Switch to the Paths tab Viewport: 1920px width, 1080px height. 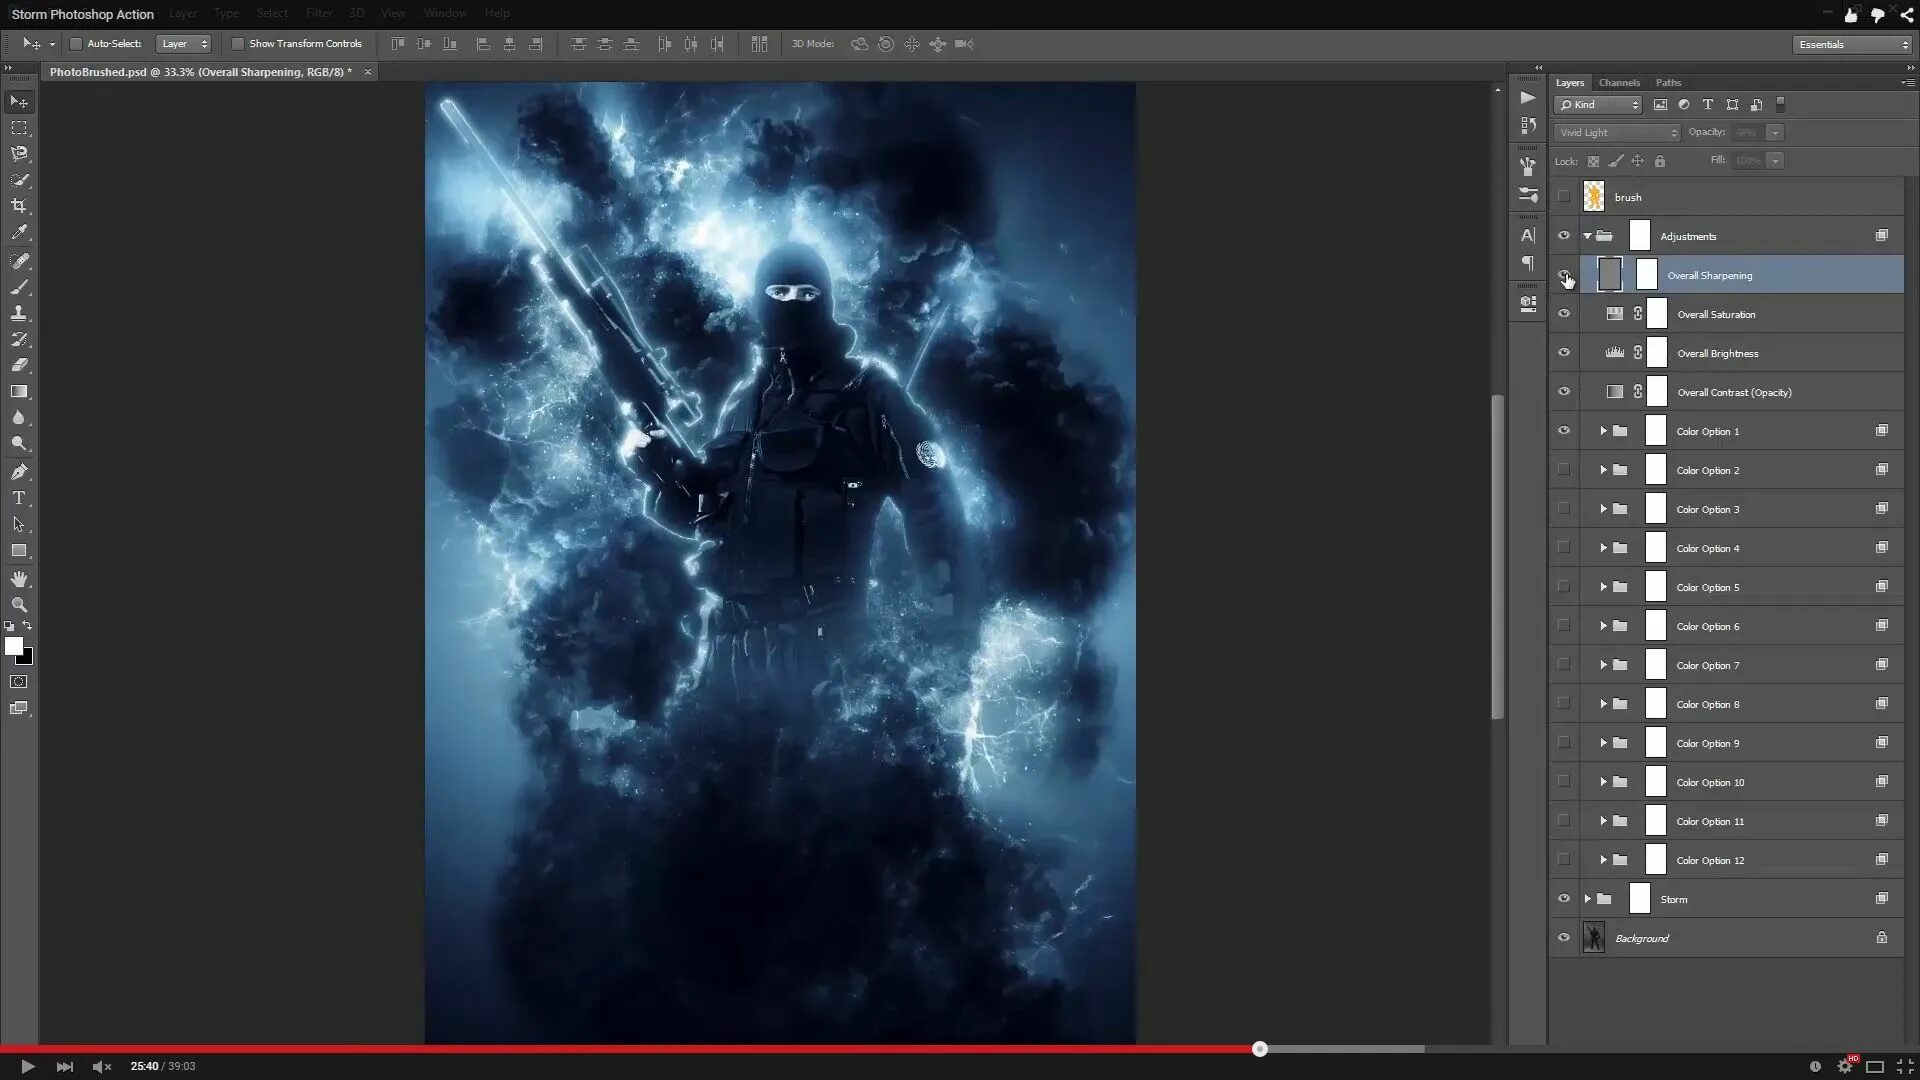[x=1667, y=83]
